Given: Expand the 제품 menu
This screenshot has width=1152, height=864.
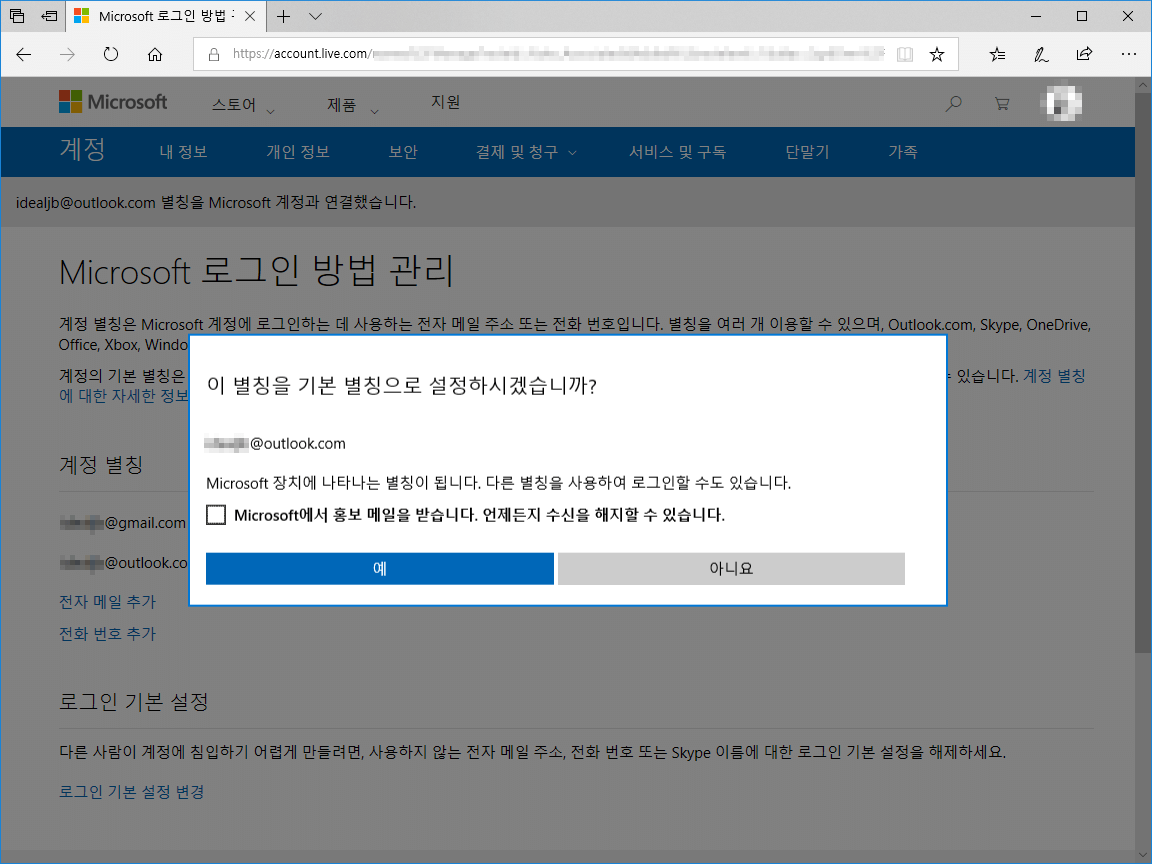Looking at the screenshot, I should [353, 105].
